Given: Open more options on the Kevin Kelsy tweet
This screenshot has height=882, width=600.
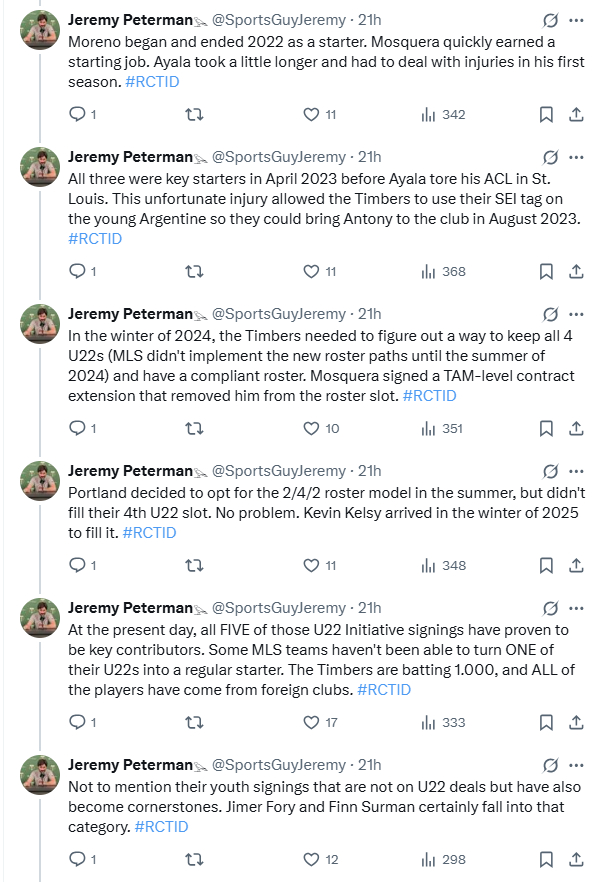Looking at the screenshot, I should (x=576, y=471).
